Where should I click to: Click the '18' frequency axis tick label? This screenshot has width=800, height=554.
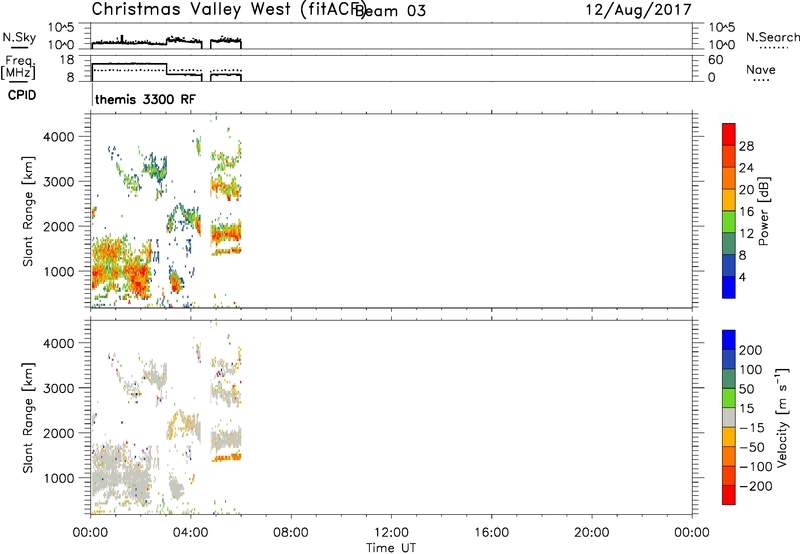[67, 60]
